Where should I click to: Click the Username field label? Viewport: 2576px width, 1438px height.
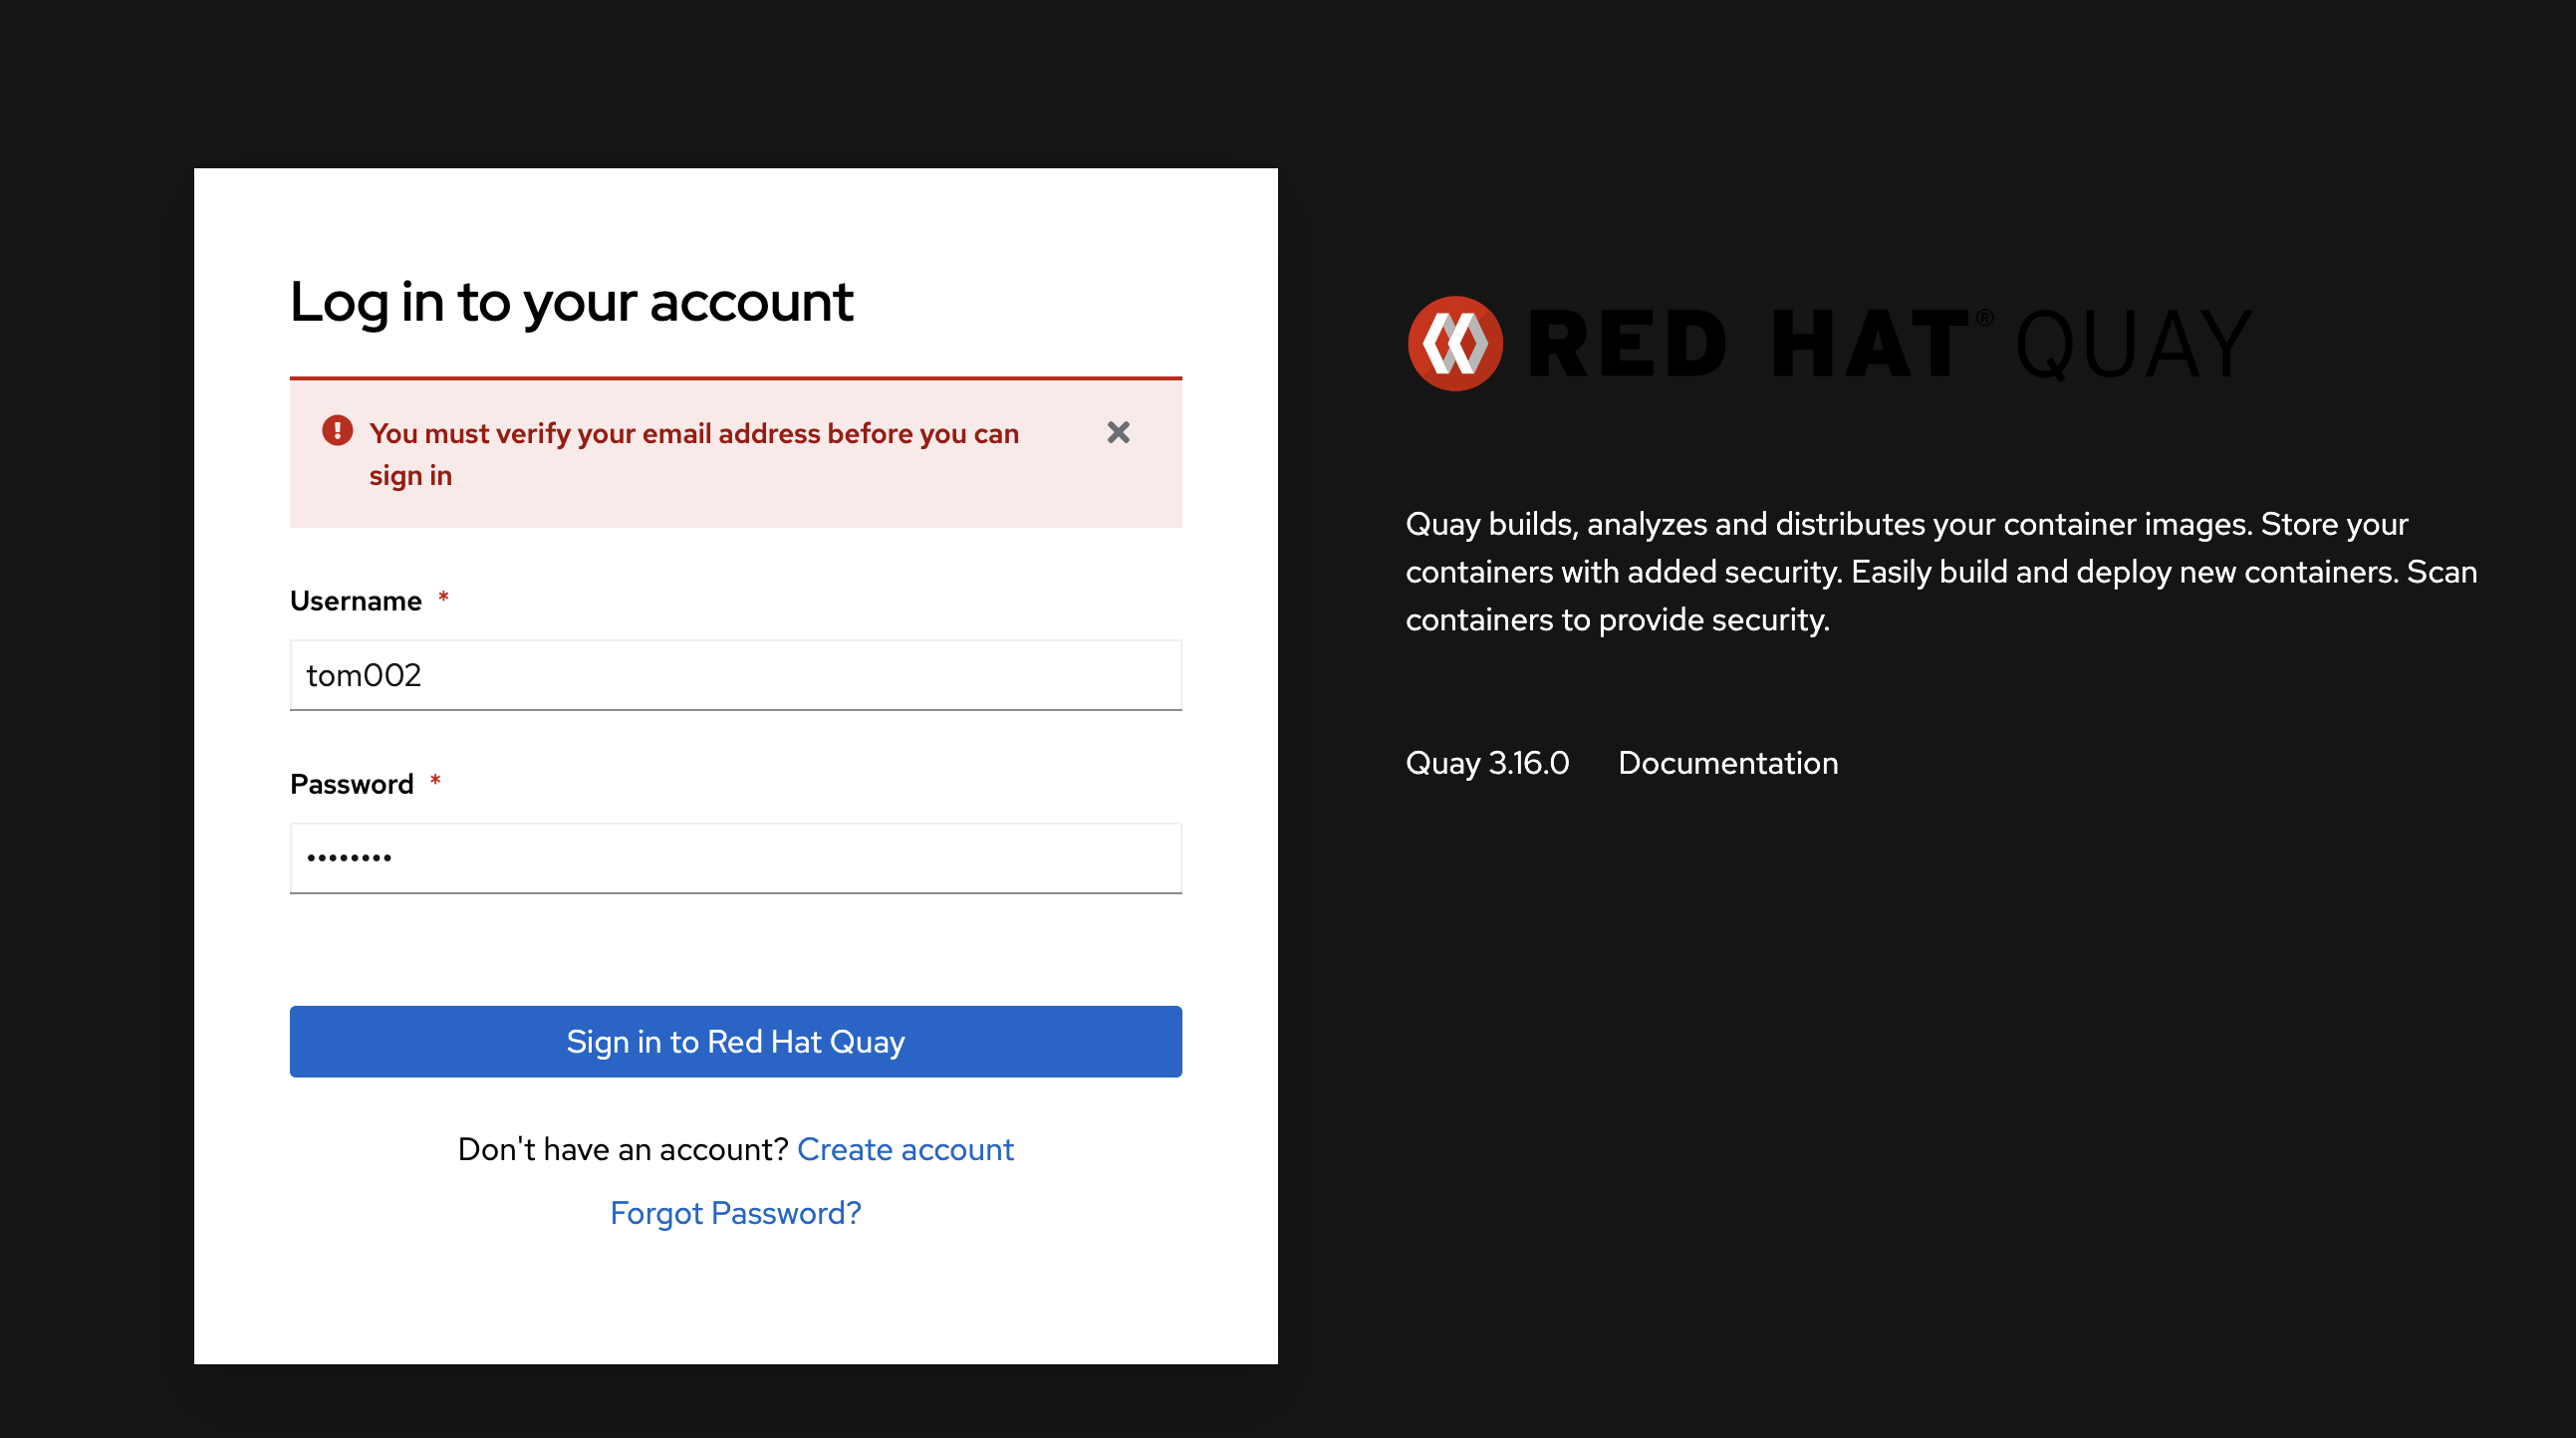pos(355,601)
